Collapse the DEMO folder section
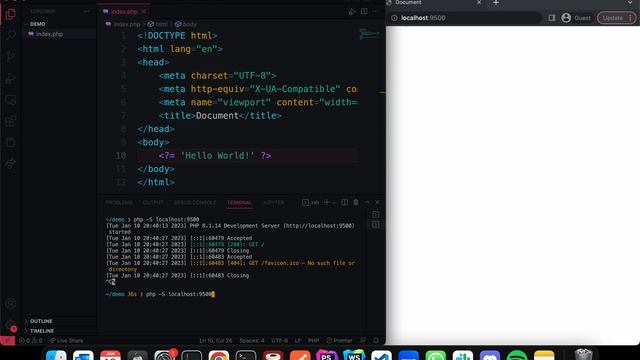 pos(59,24)
